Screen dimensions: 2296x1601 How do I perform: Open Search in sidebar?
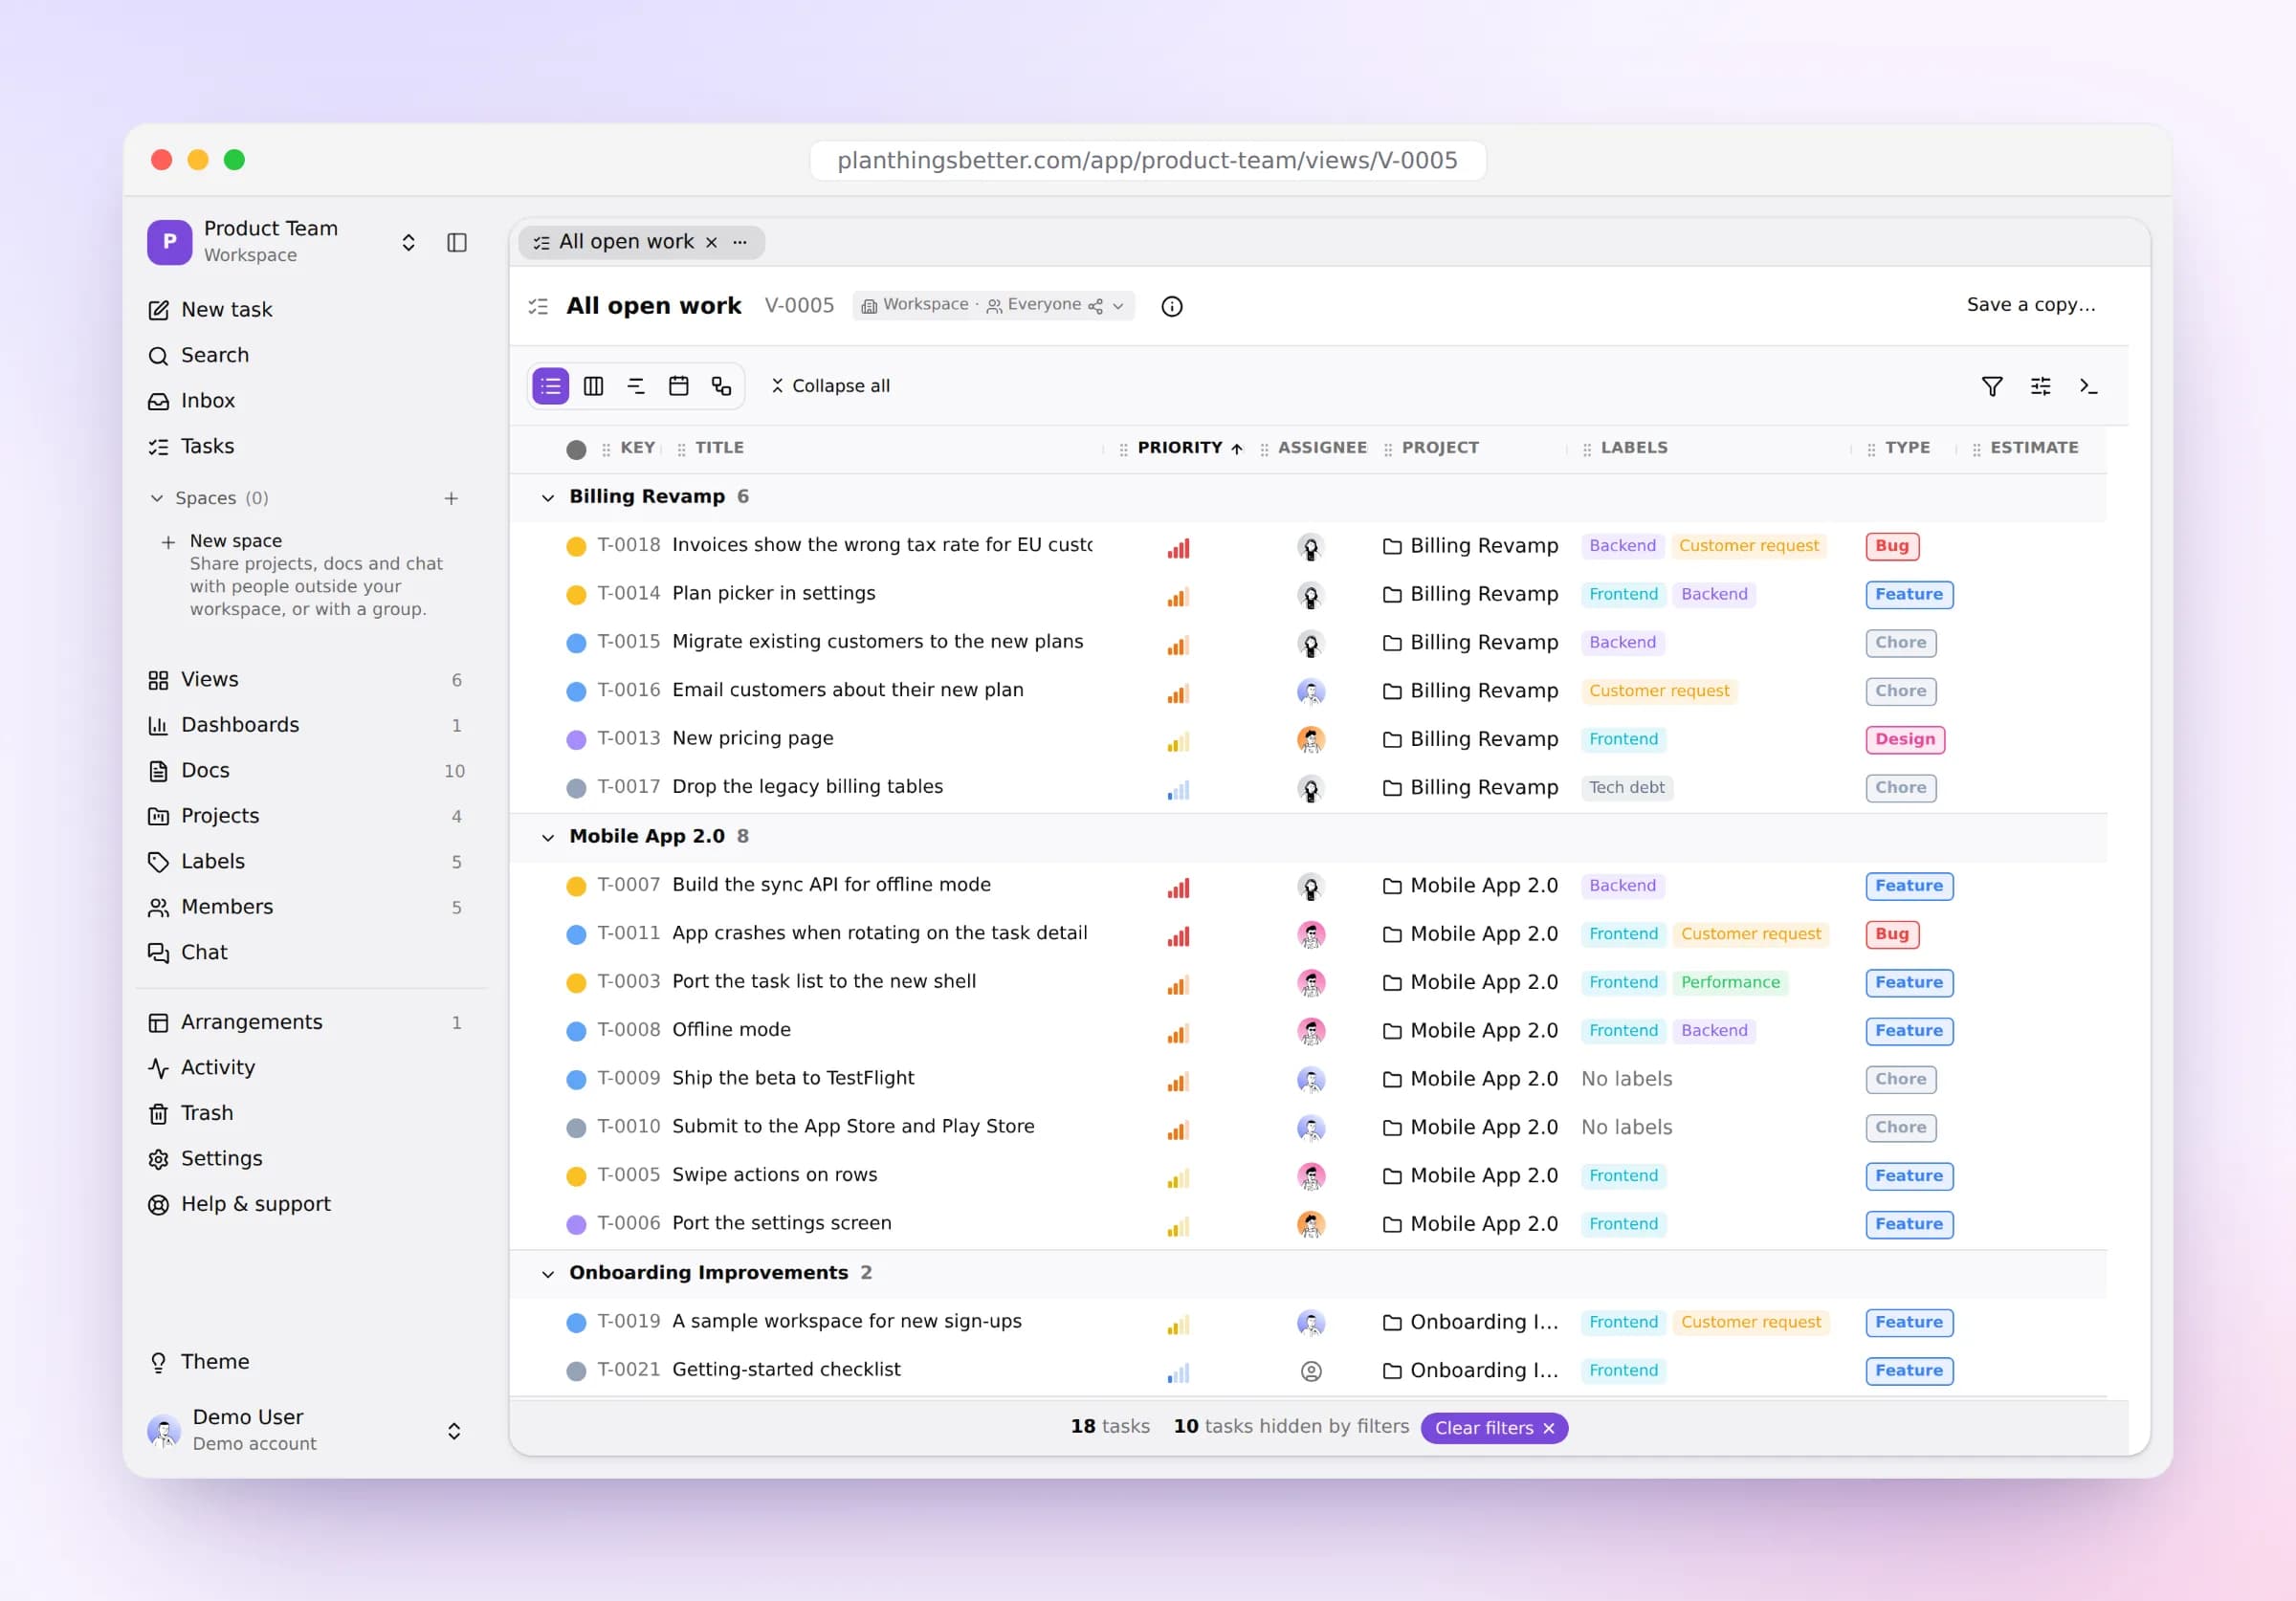click(214, 355)
